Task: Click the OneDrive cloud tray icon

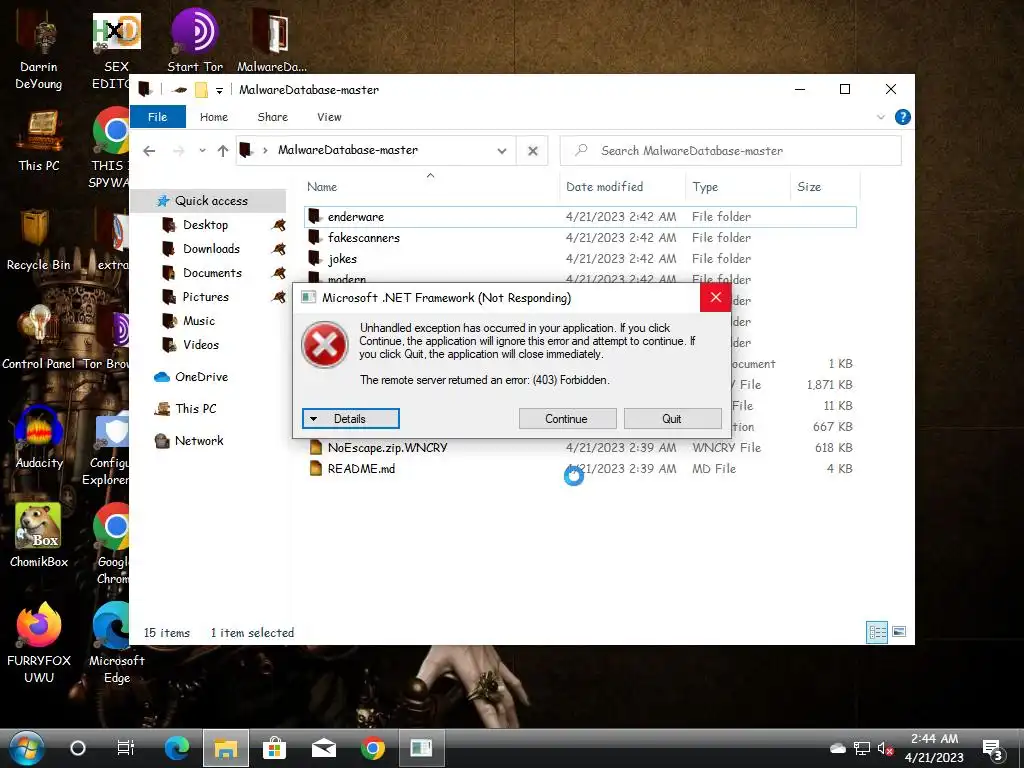Action: (838, 748)
